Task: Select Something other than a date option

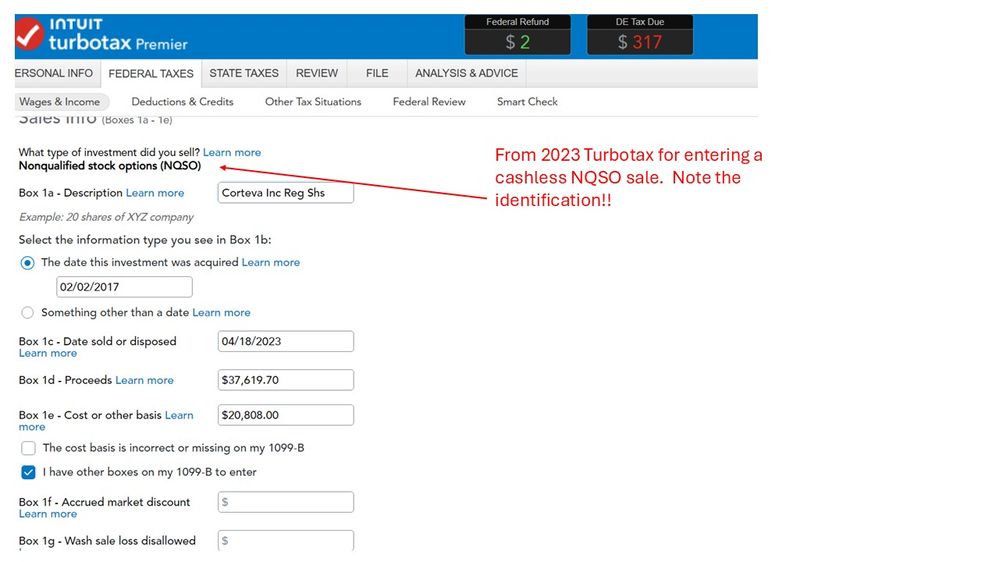Action: [27, 312]
